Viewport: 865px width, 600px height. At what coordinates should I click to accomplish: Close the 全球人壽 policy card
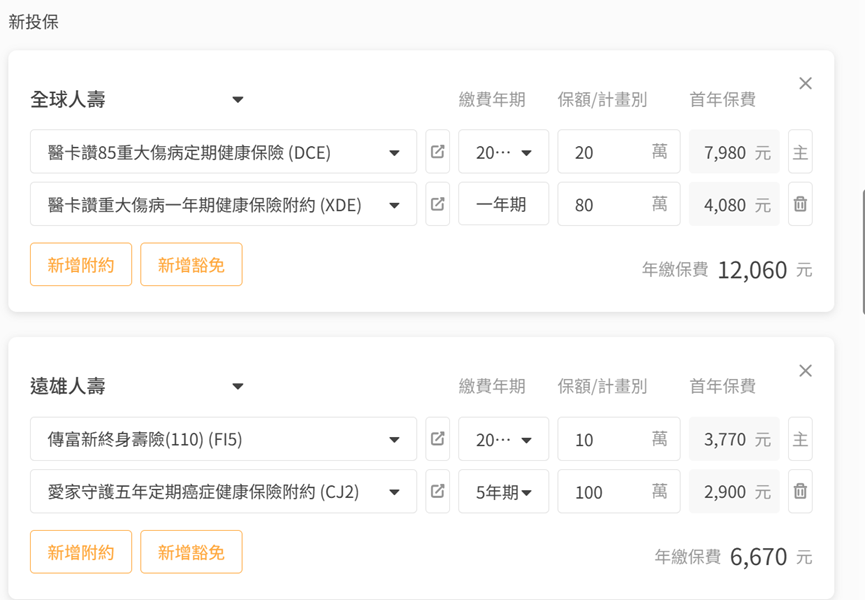click(x=805, y=84)
